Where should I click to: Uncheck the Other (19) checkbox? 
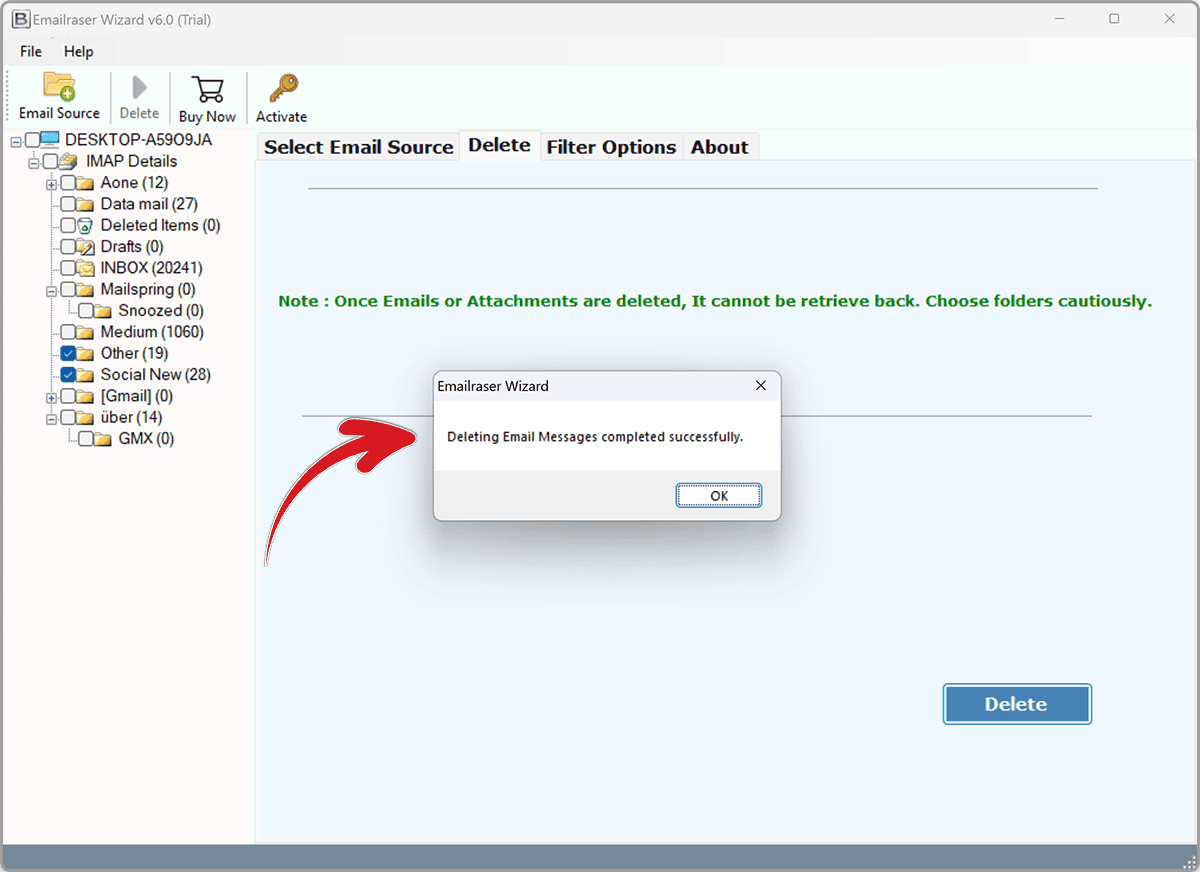pyautogui.click(x=67, y=354)
